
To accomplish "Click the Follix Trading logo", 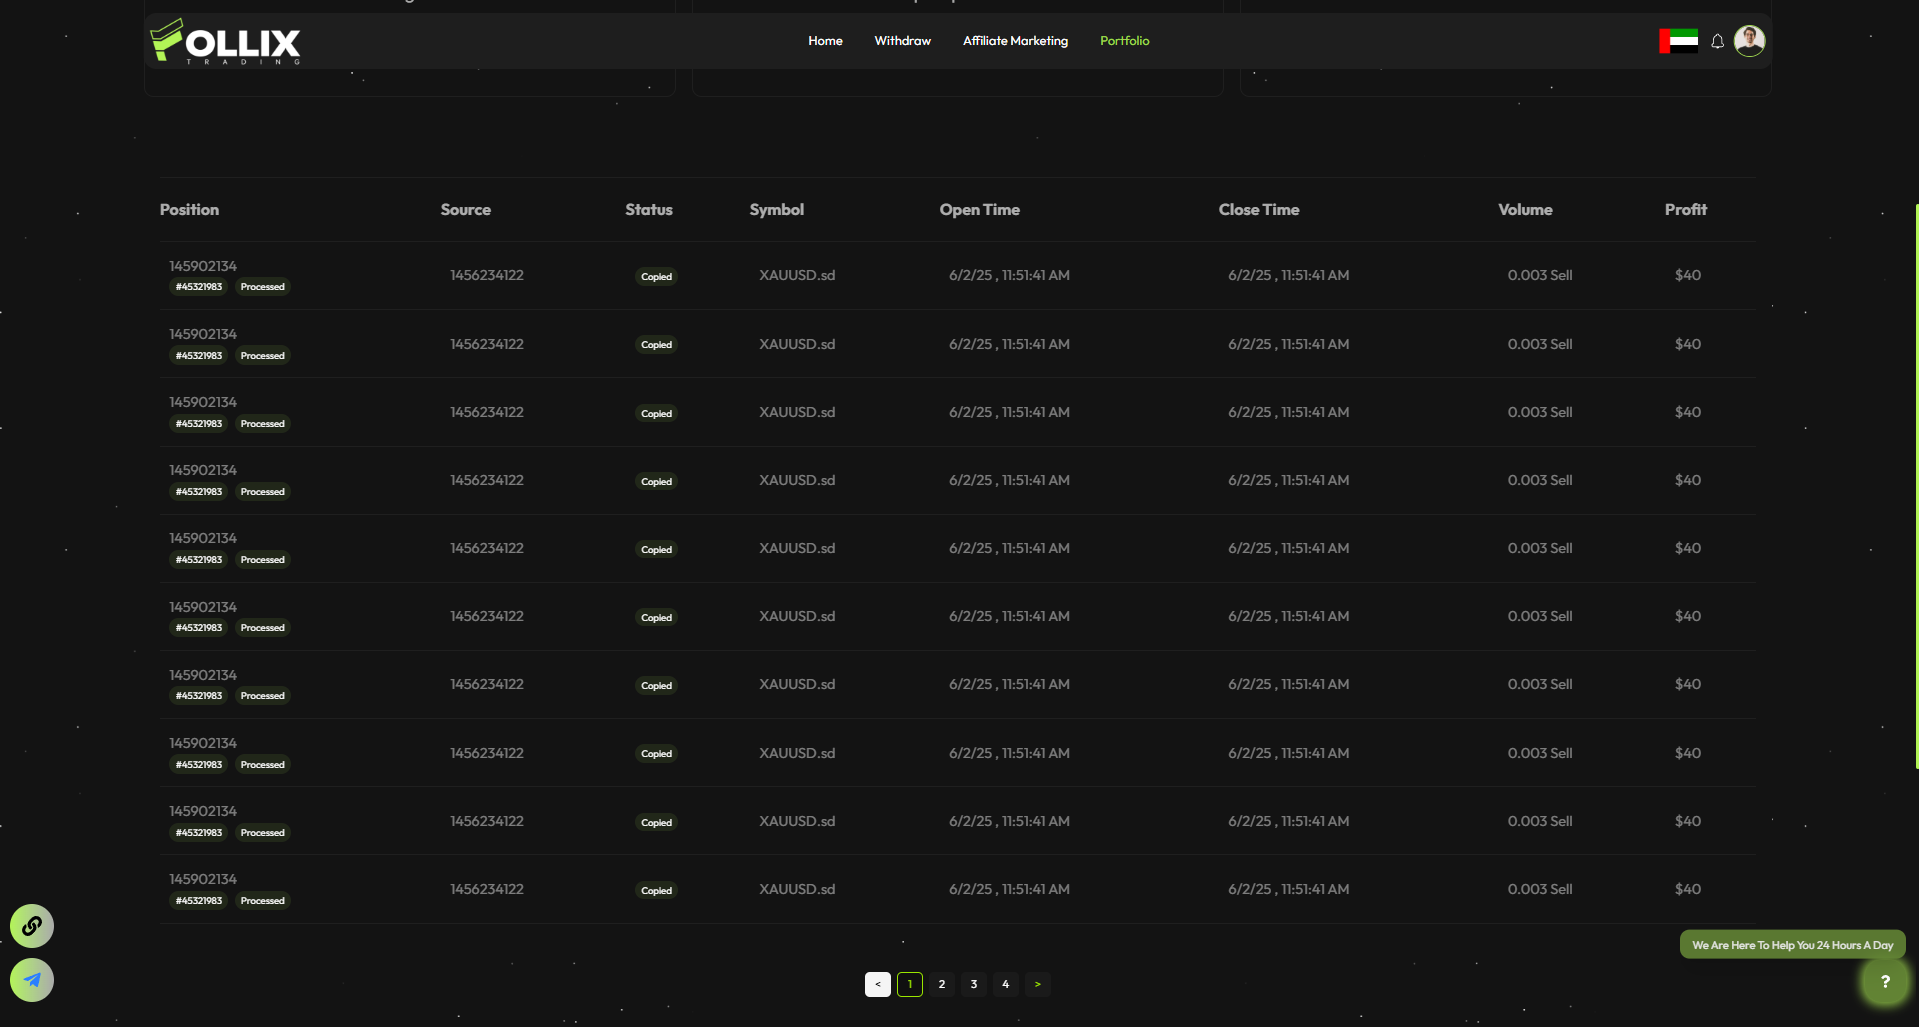I will pyautogui.click(x=226, y=42).
